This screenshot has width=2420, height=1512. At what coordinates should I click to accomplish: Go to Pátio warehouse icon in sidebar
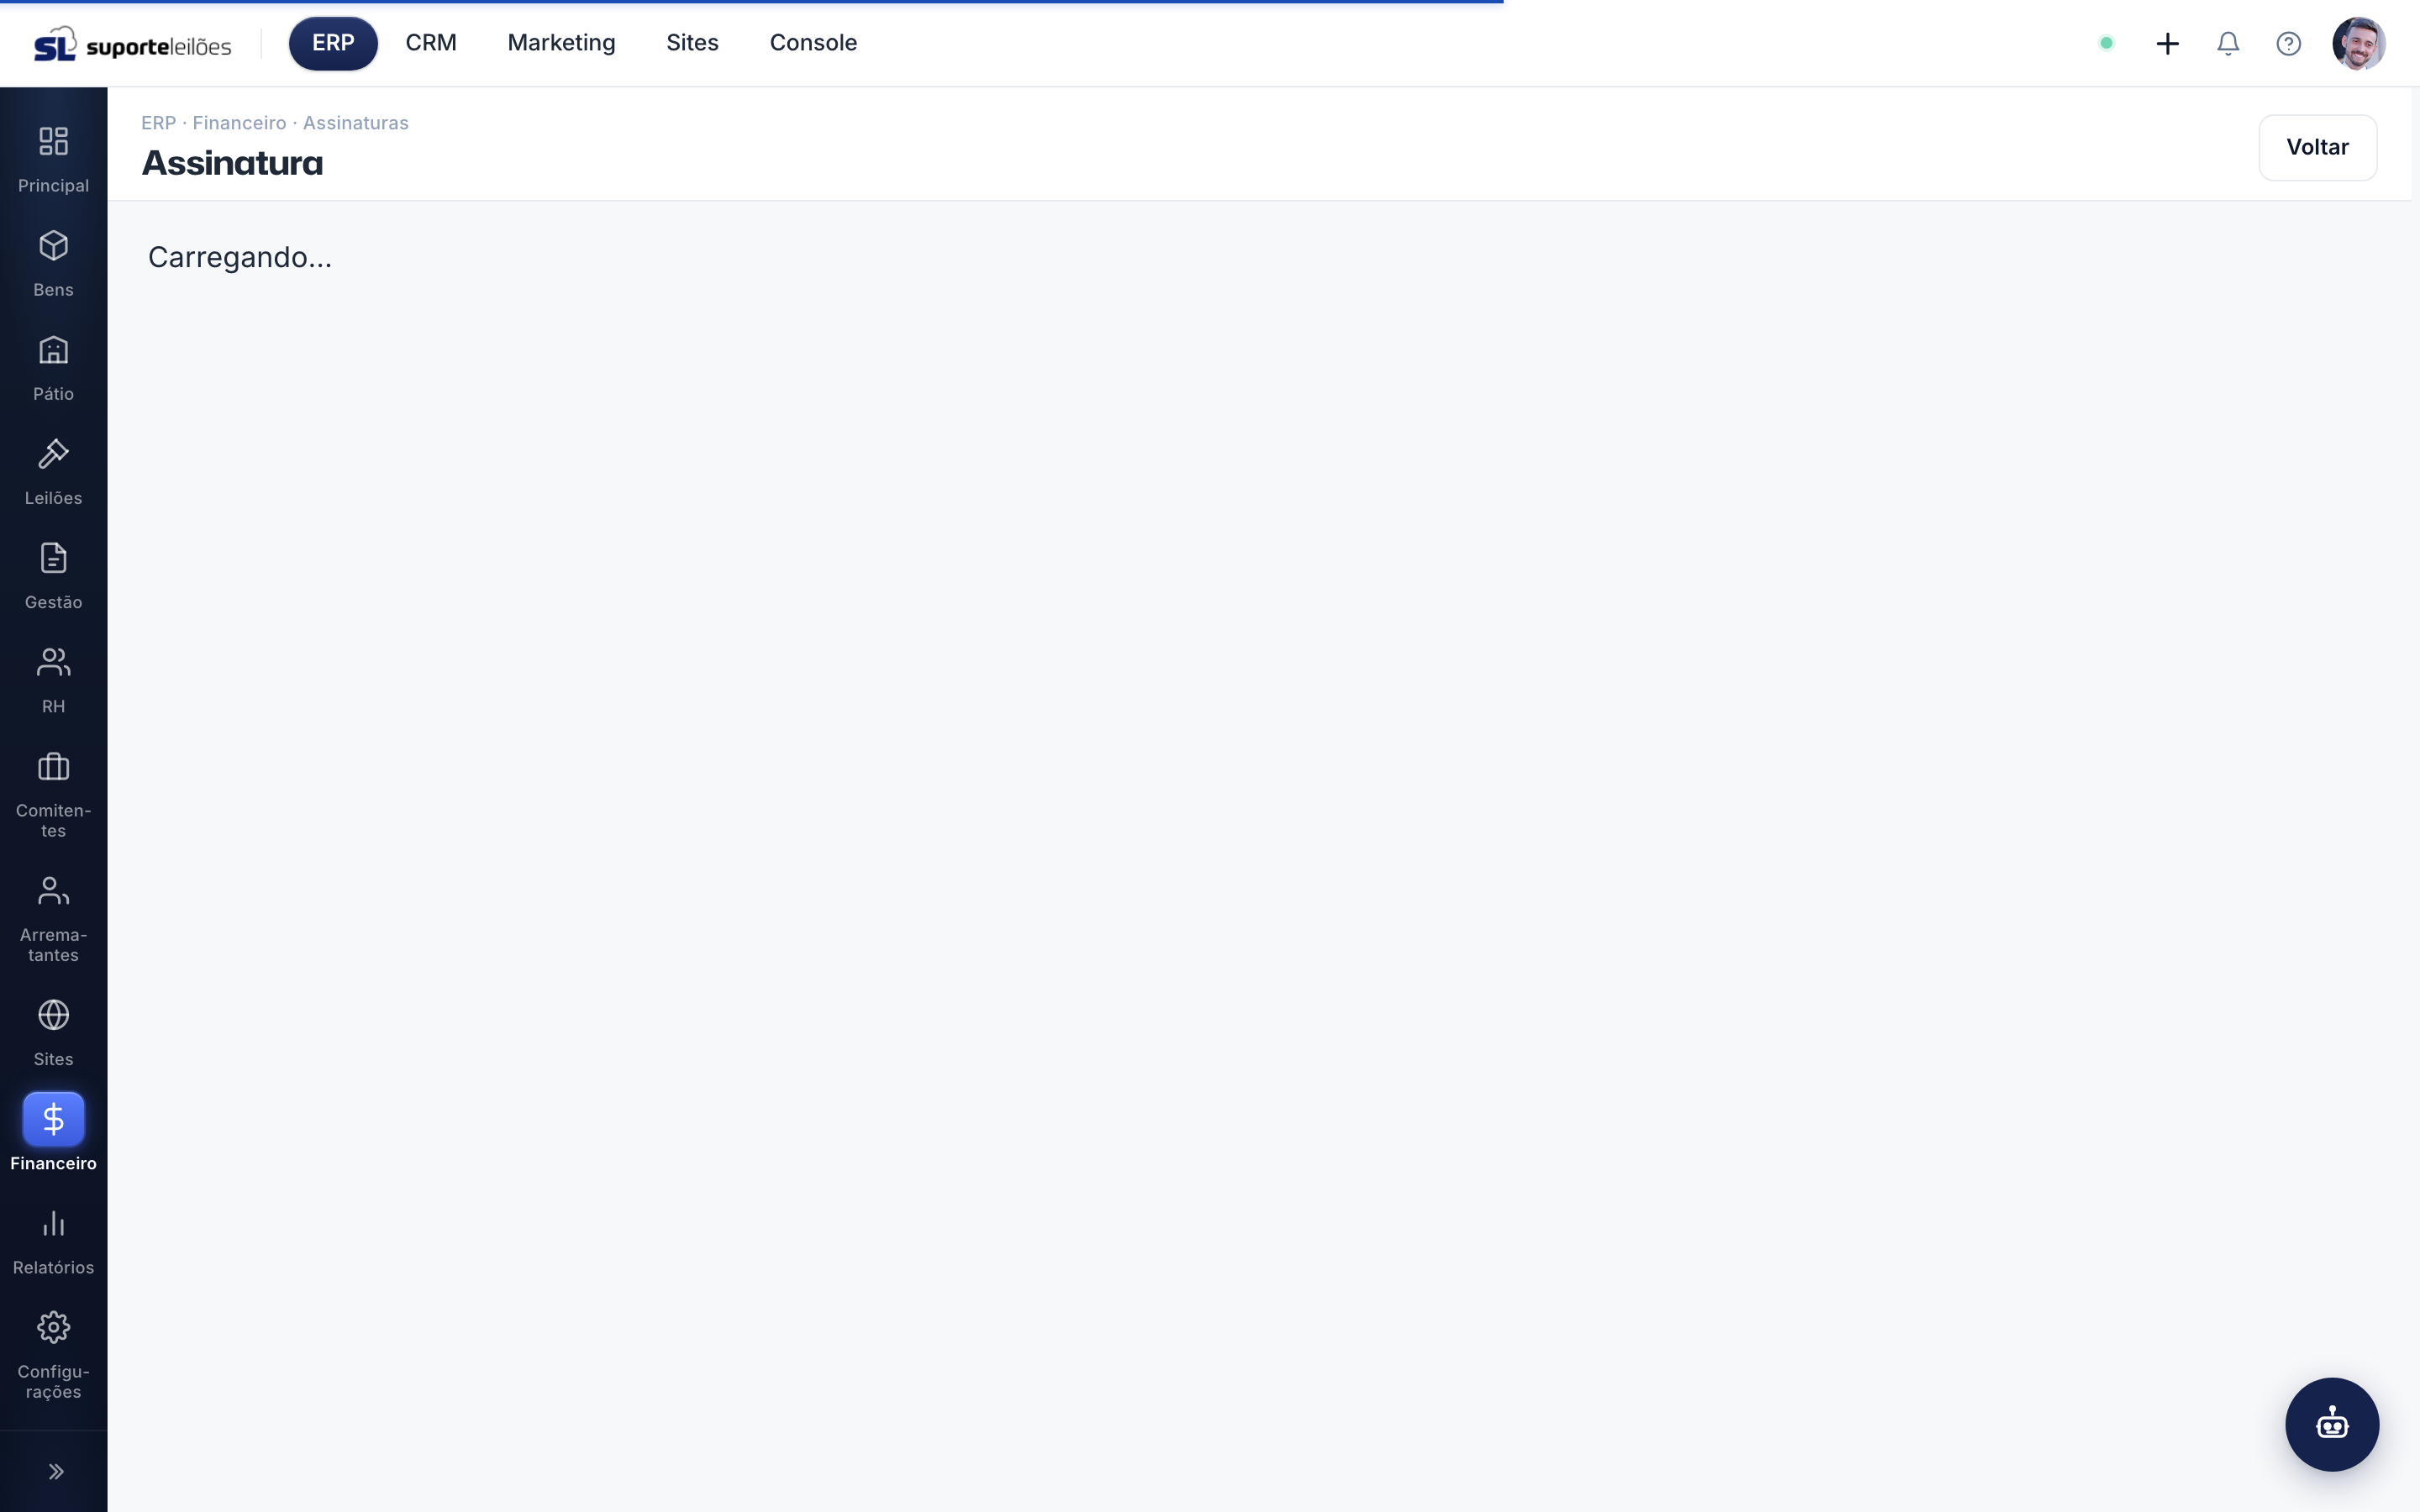point(53,349)
